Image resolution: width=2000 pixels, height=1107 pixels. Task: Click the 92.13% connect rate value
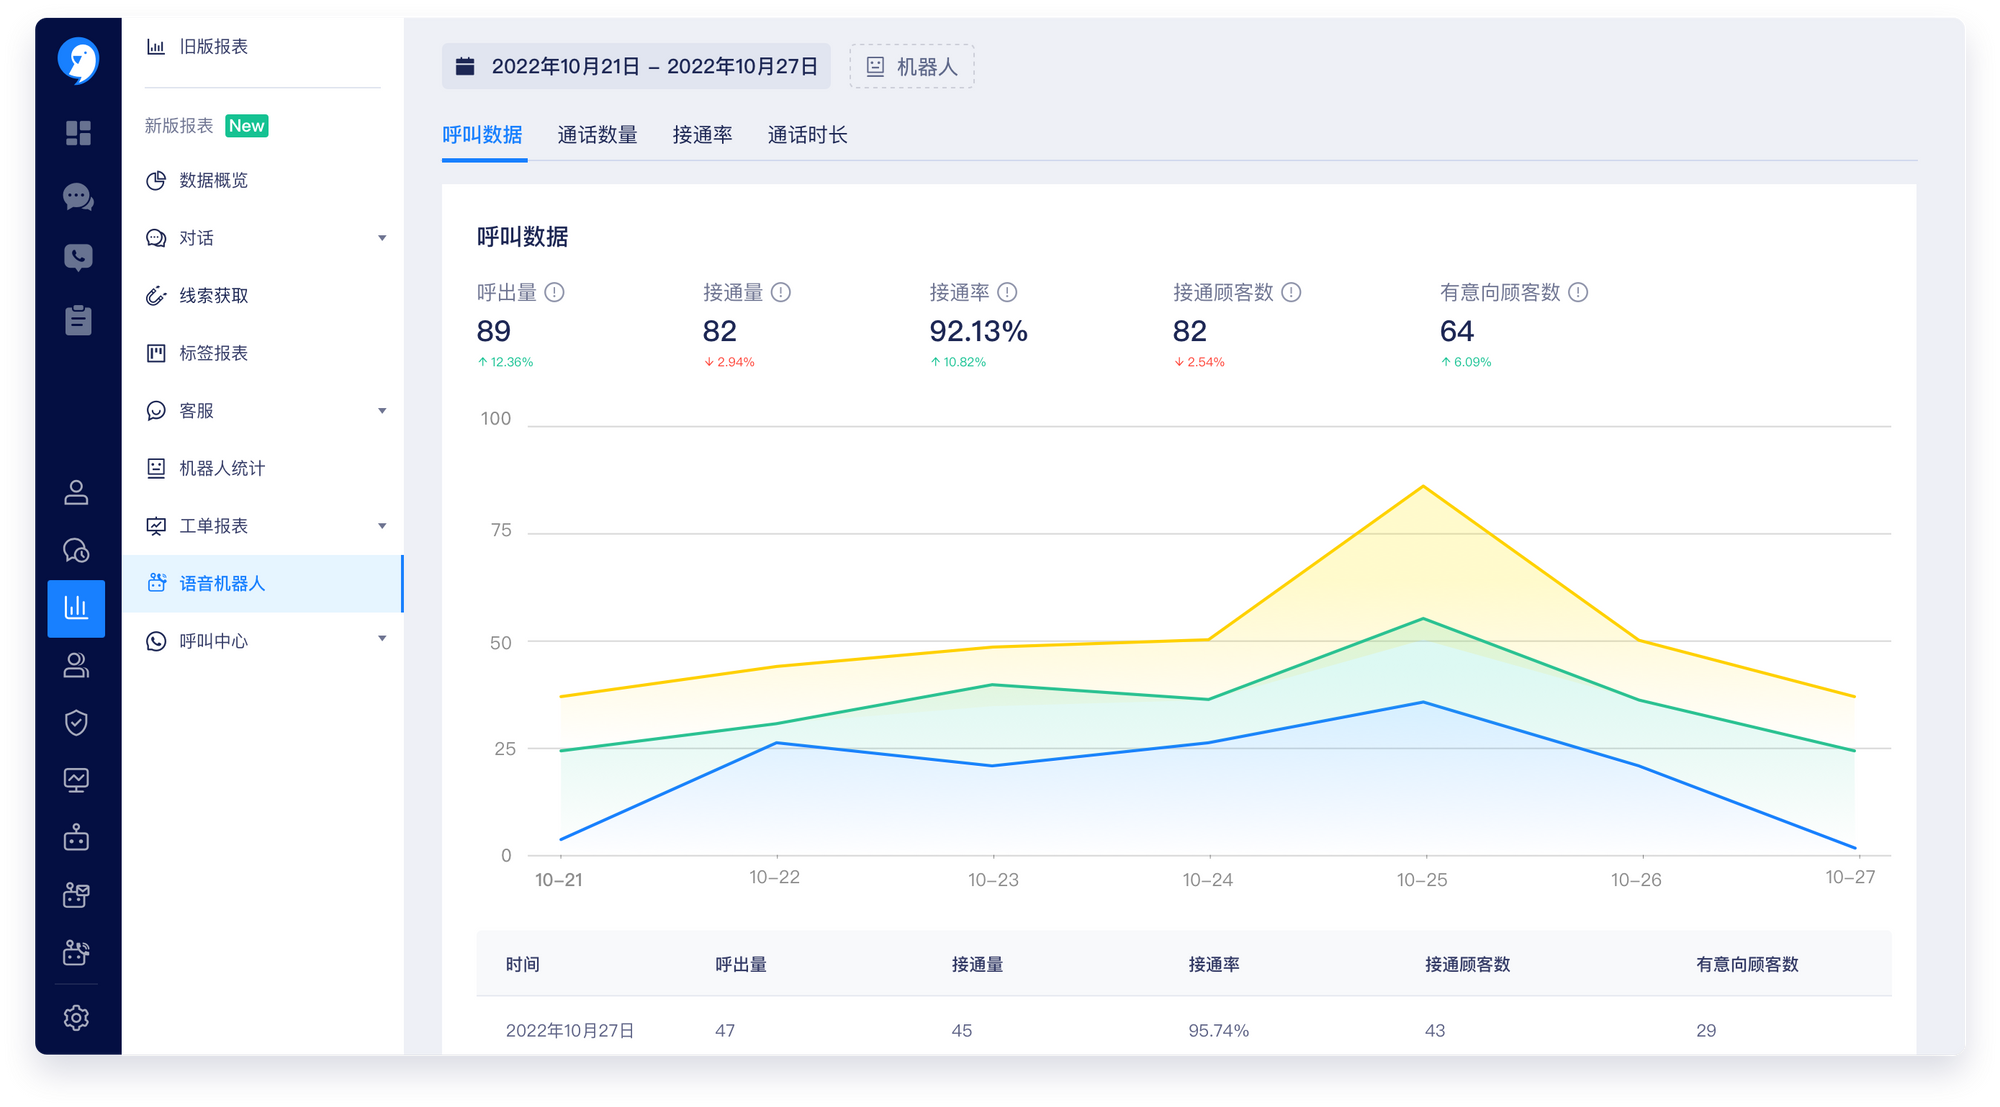click(978, 331)
